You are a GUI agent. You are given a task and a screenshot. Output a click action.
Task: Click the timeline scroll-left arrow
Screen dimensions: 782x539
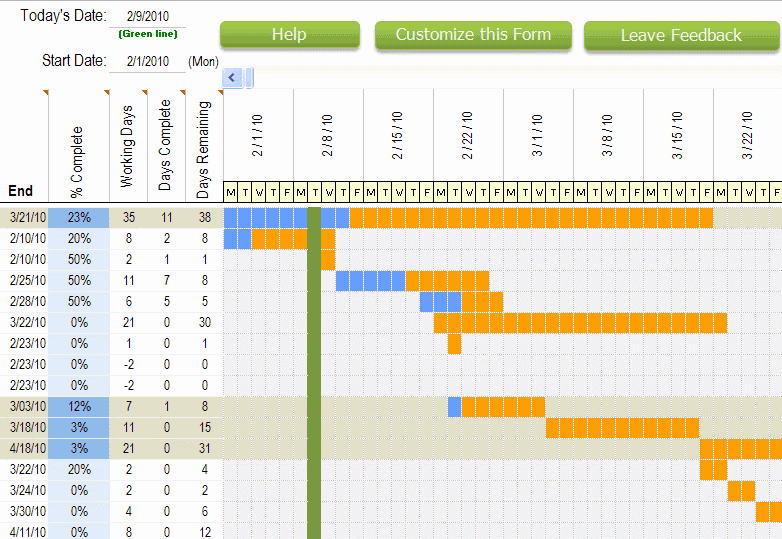[x=232, y=78]
